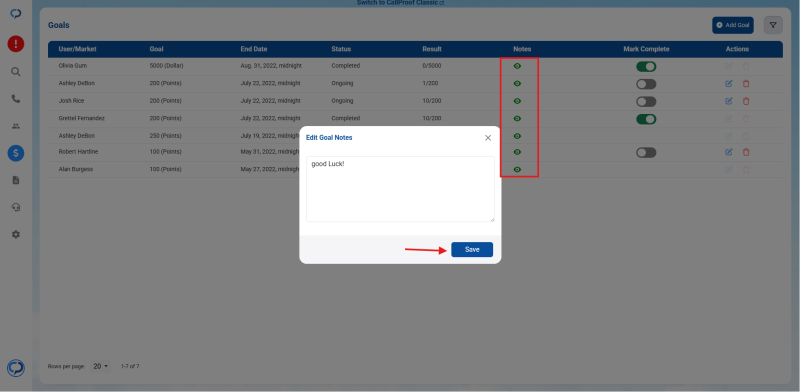Edit Ashley DeBon's 200 points goal
Viewport: 800px width, 392px height.
(729, 84)
